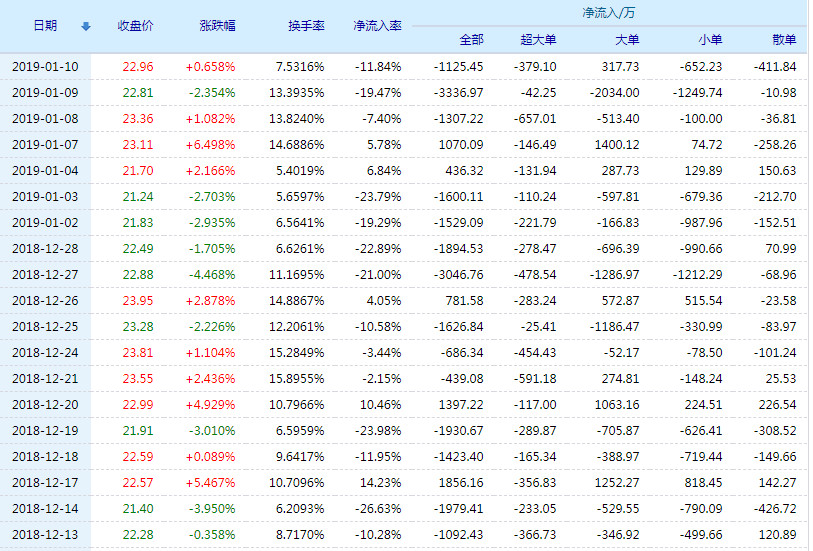Choose the 大单 sub-column header

pos(627,40)
